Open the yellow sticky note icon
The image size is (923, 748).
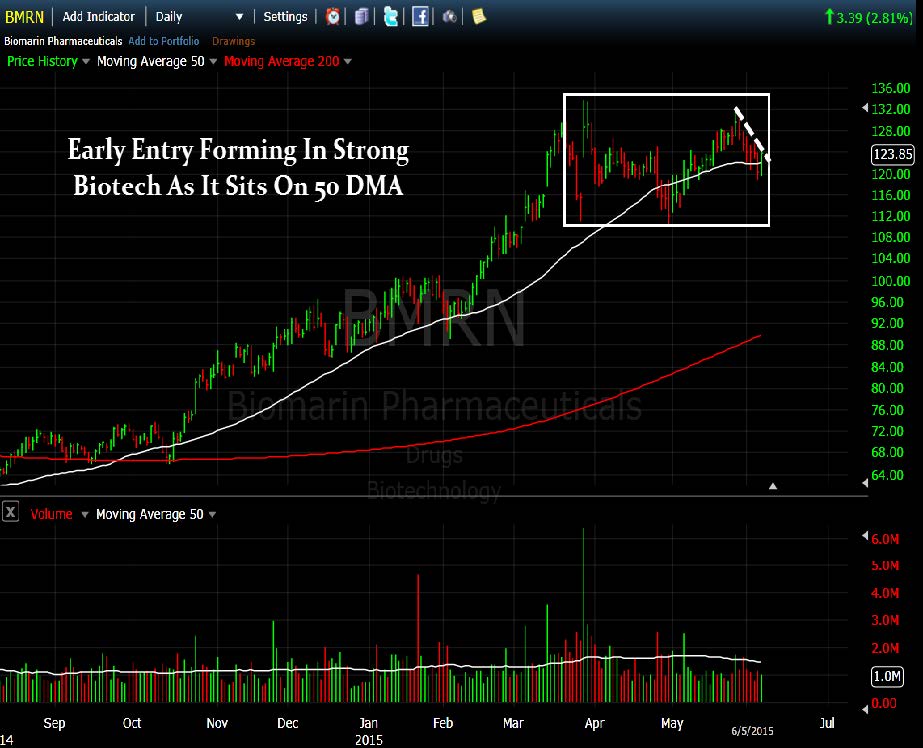479,16
